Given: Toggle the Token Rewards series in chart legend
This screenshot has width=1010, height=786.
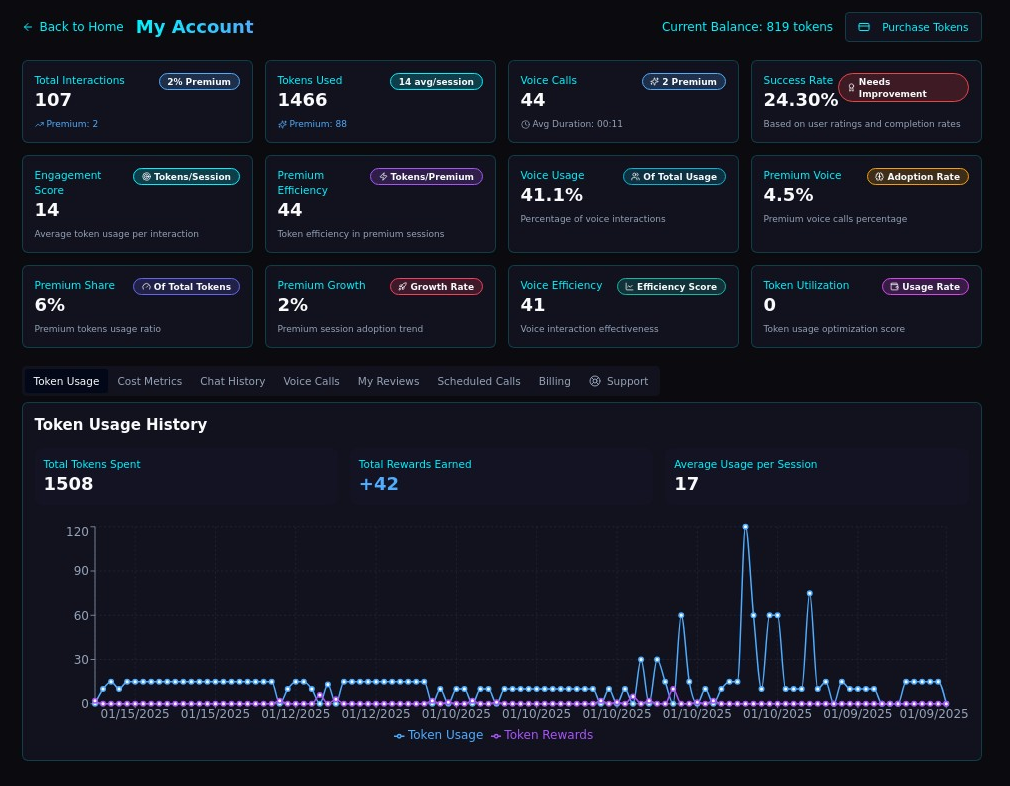Looking at the screenshot, I should pos(541,735).
